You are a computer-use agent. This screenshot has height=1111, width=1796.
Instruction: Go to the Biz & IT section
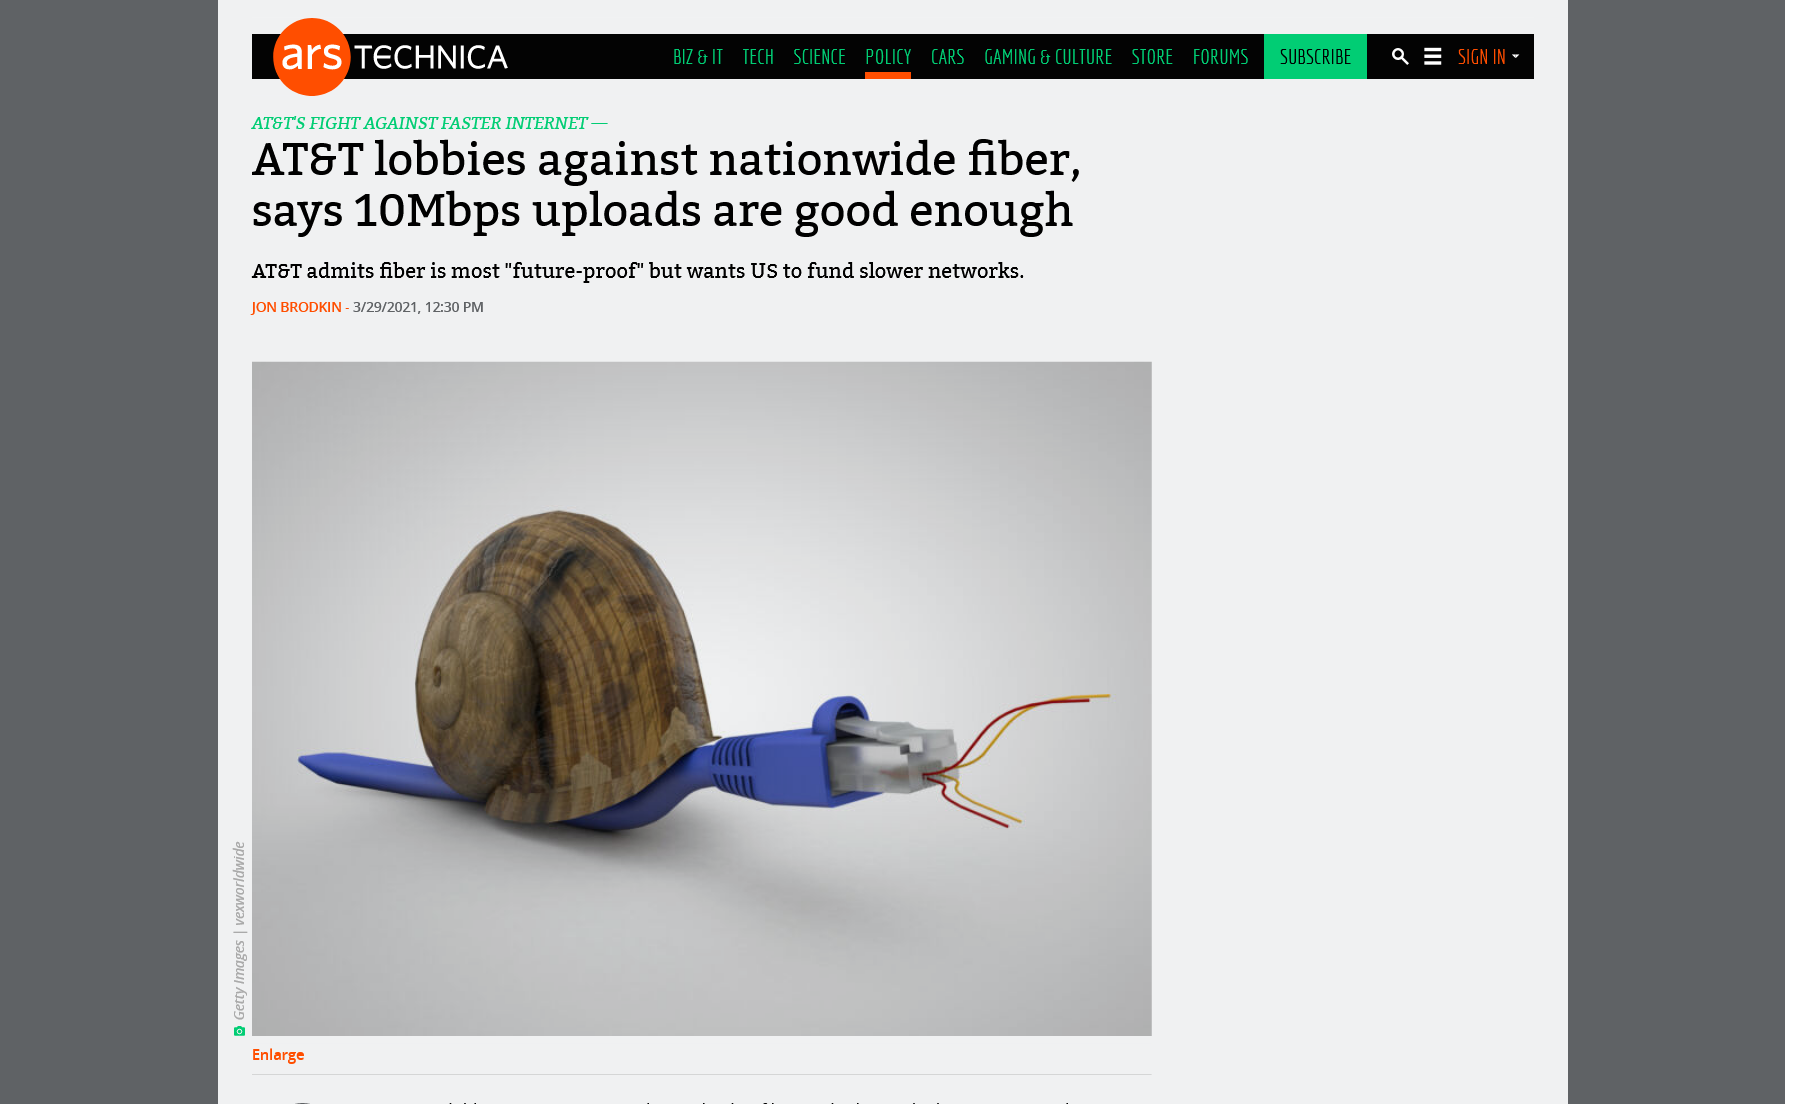coord(697,57)
